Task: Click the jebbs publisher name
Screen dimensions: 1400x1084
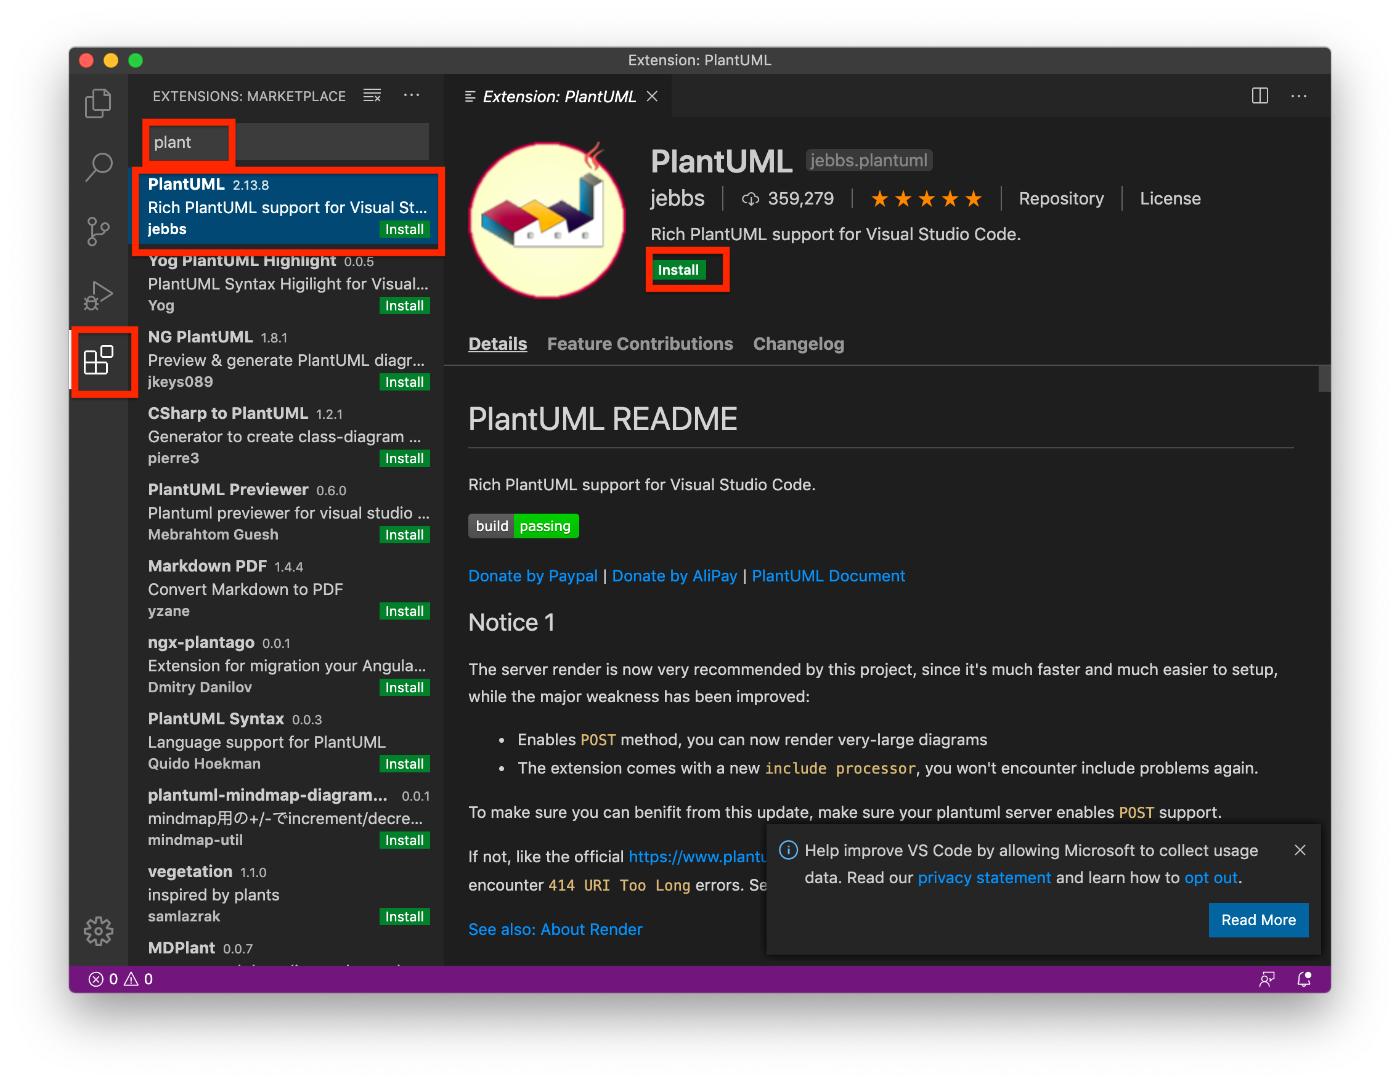Action: click(x=678, y=199)
